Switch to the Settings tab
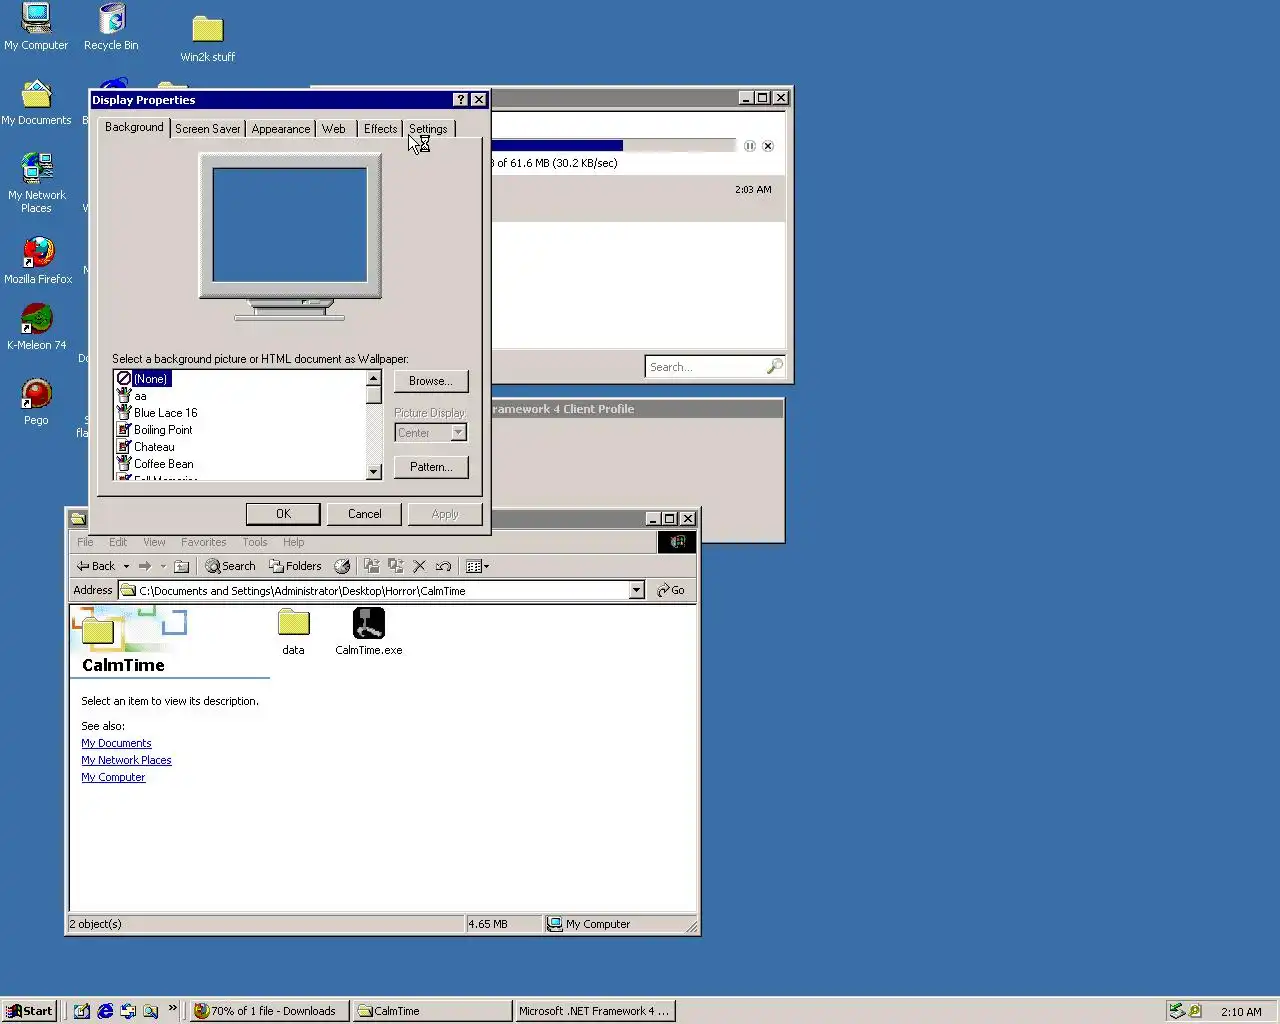 [x=428, y=129]
